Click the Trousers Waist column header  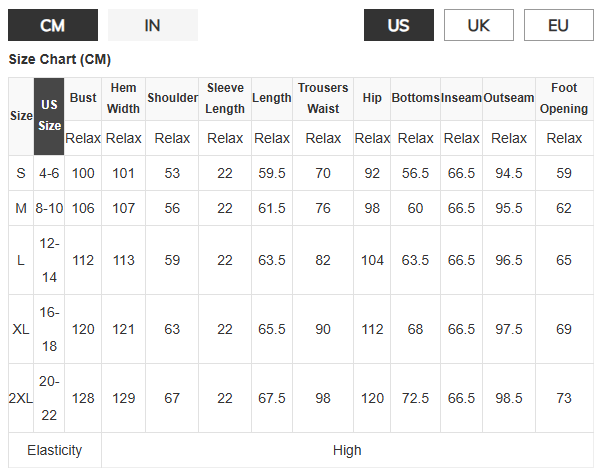[323, 99]
